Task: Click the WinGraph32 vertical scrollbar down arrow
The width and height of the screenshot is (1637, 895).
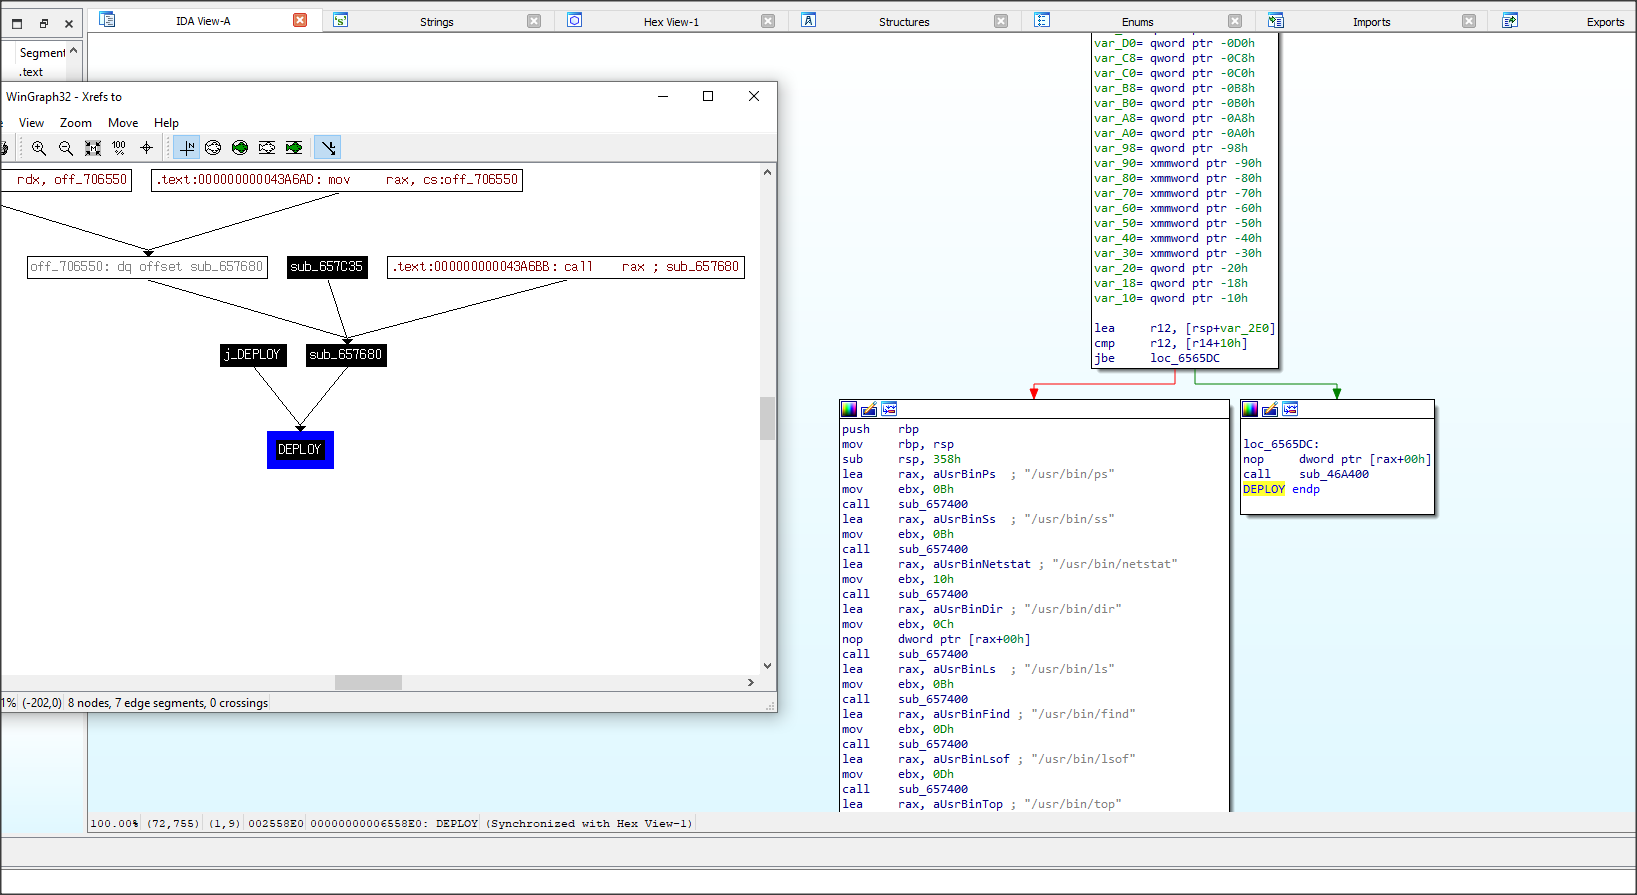Action: coord(767,666)
